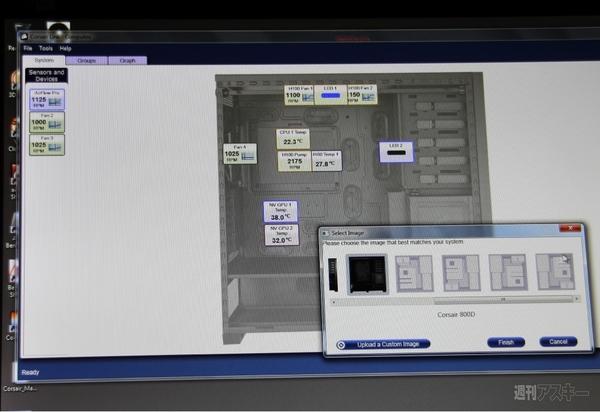Click the Cancel button in Select Image
The image size is (600, 412).
[558, 341]
